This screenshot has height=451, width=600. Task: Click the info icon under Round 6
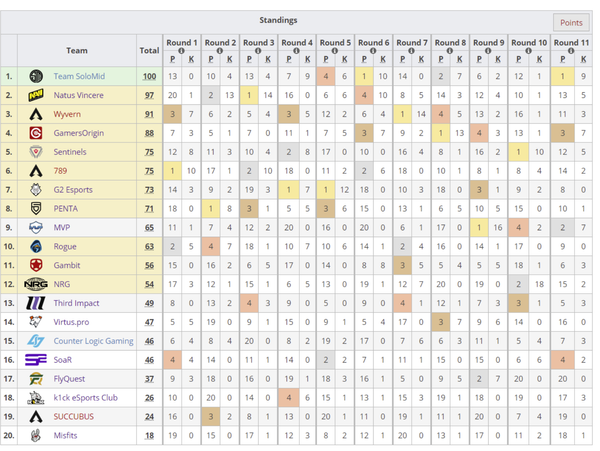click(x=373, y=50)
